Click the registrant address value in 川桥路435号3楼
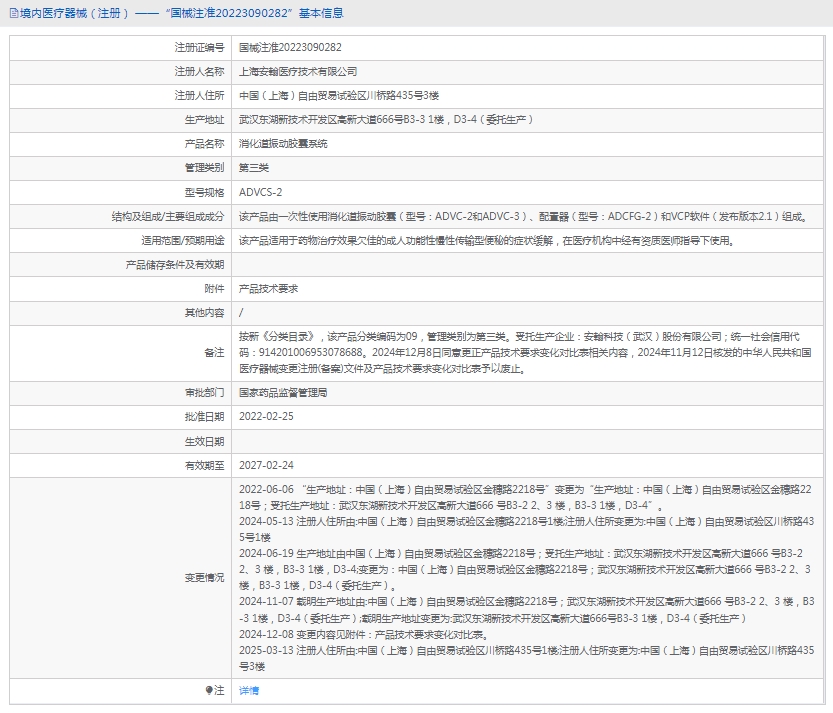The width and height of the screenshot is (833, 713). (x=338, y=96)
